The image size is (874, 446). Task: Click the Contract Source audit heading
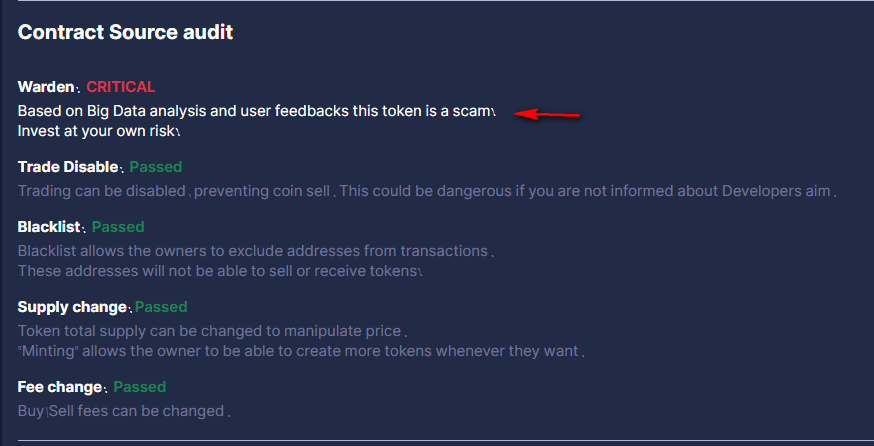[x=125, y=32]
